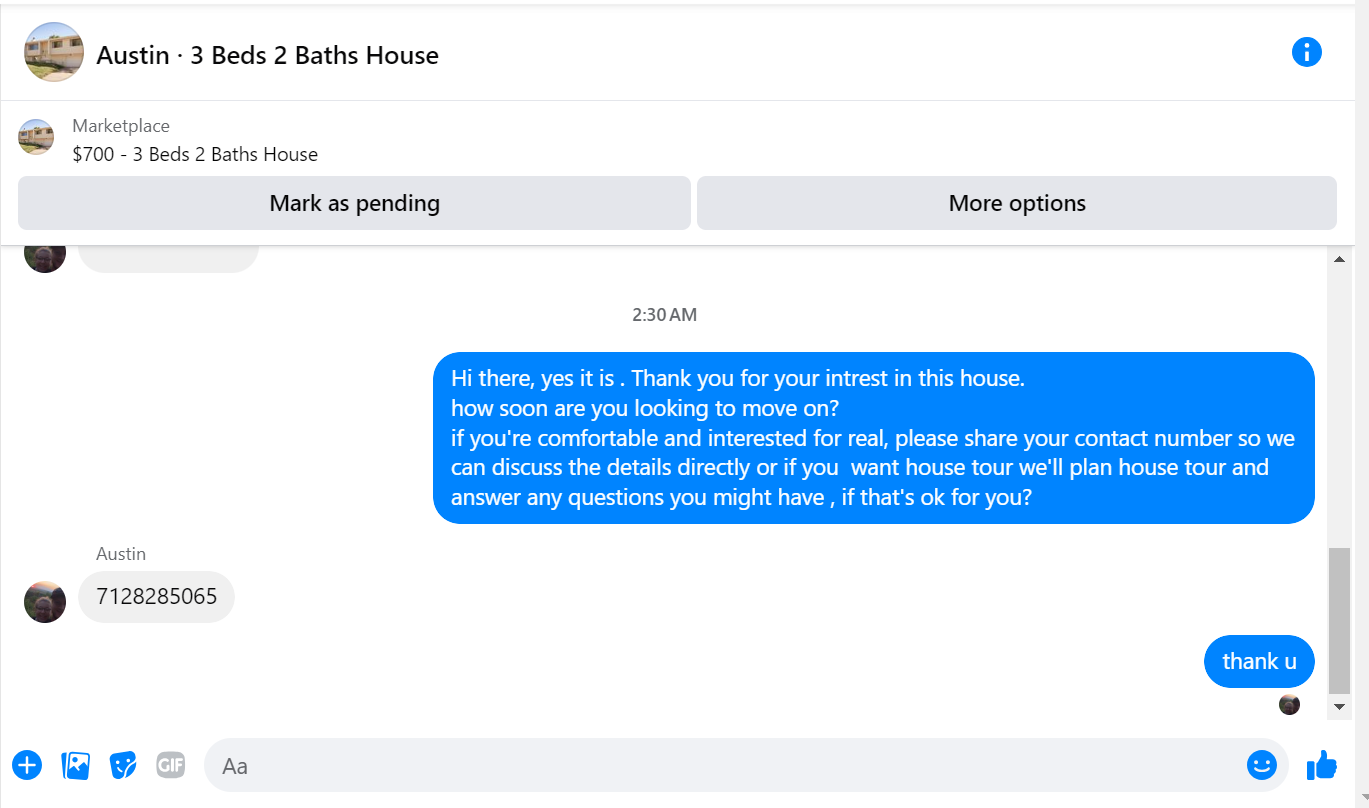The image size is (1369, 808).
Task: Send a thumbs up like
Action: coord(1321,766)
